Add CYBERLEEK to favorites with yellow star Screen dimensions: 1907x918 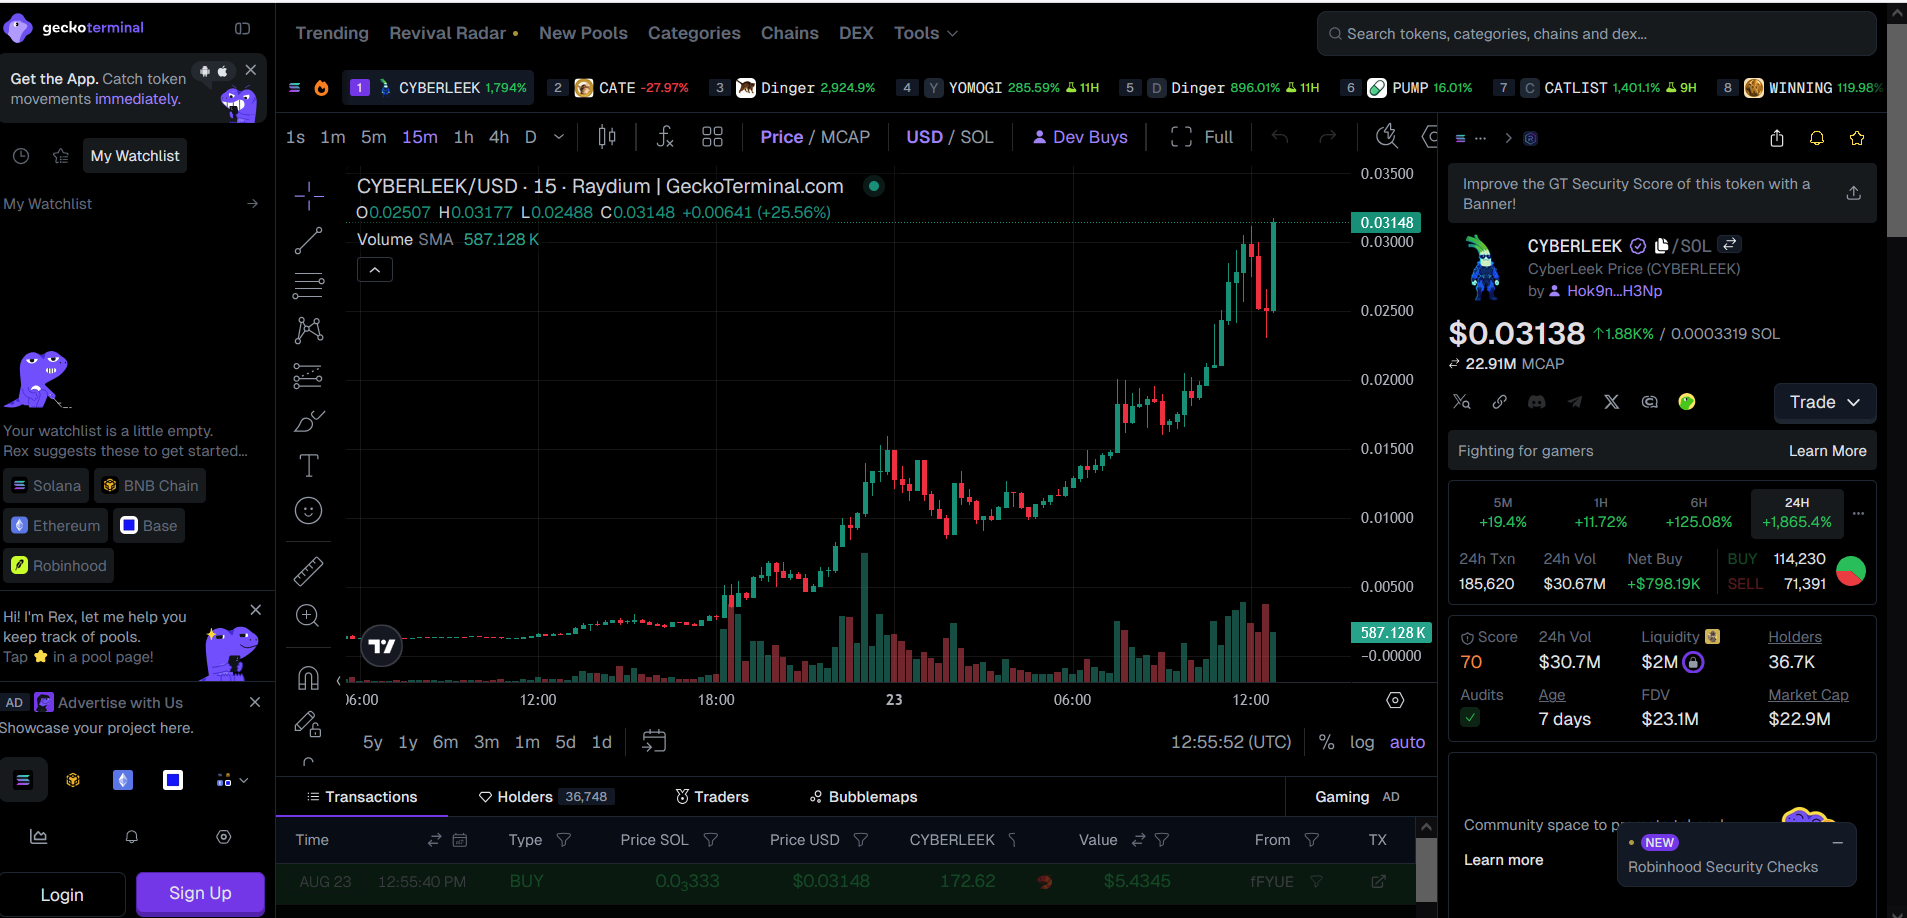1857,139
